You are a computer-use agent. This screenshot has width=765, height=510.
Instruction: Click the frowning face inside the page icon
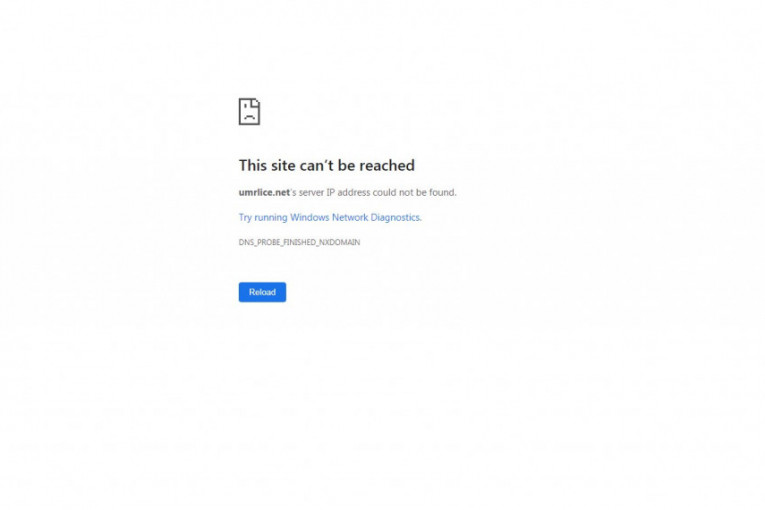coord(249,113)
